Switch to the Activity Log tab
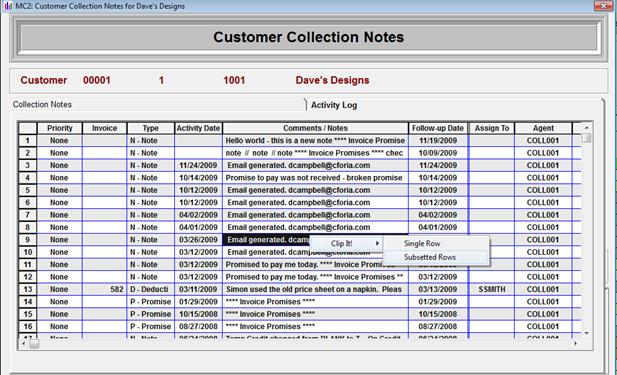The height and width of the screenshot is (375, 617). coord(334,105)
